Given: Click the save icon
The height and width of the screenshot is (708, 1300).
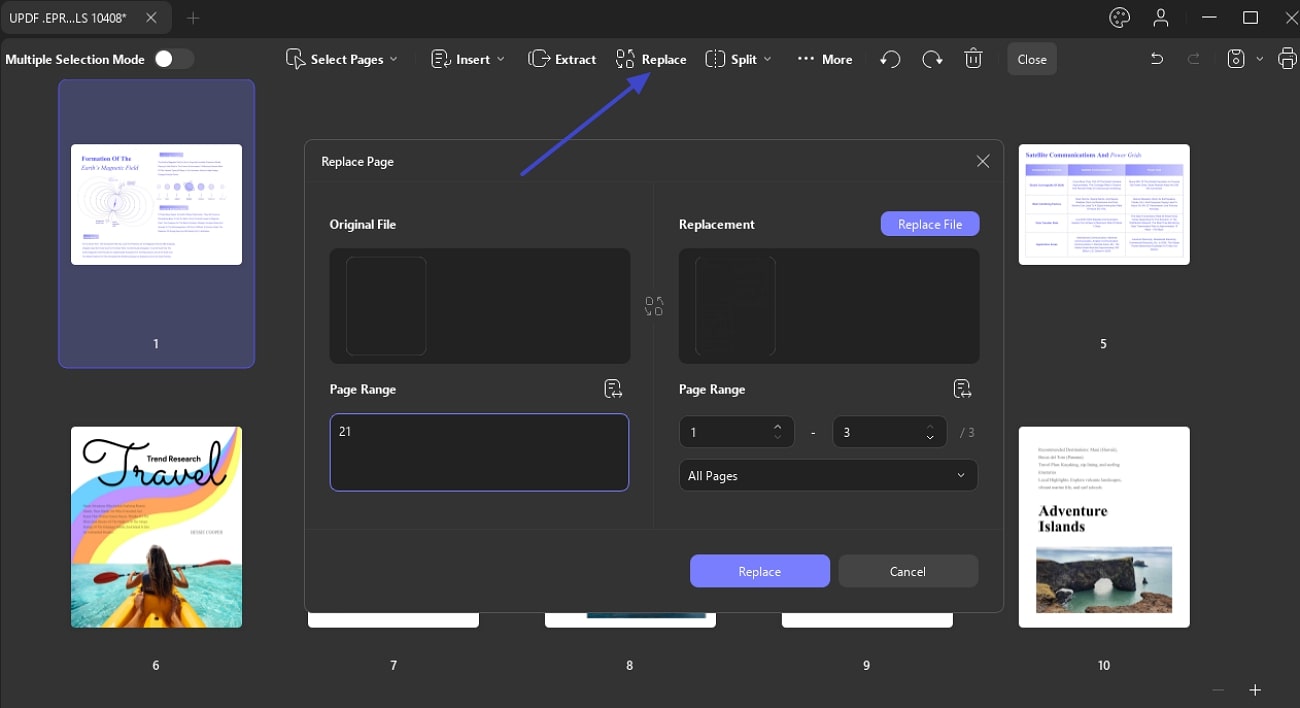Looking at the screenshot, I should click(1236, 59).
